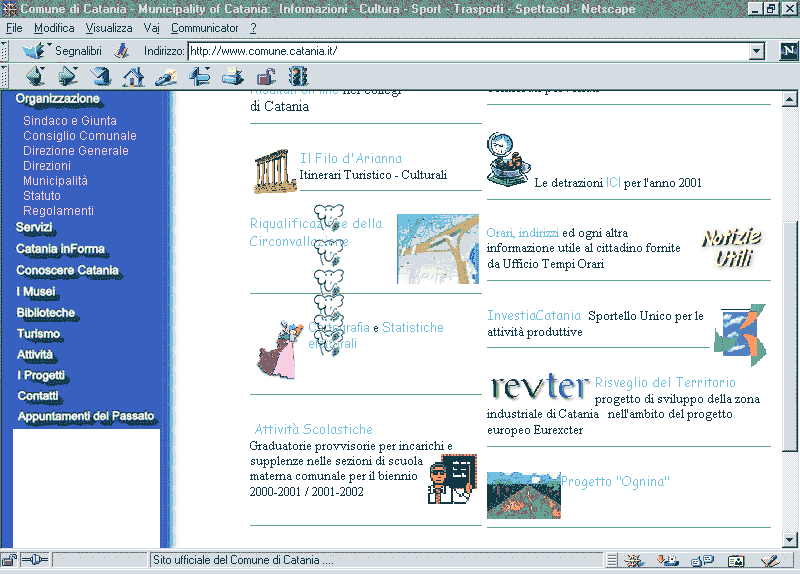Open the Biblioteche section

point(46,313)
